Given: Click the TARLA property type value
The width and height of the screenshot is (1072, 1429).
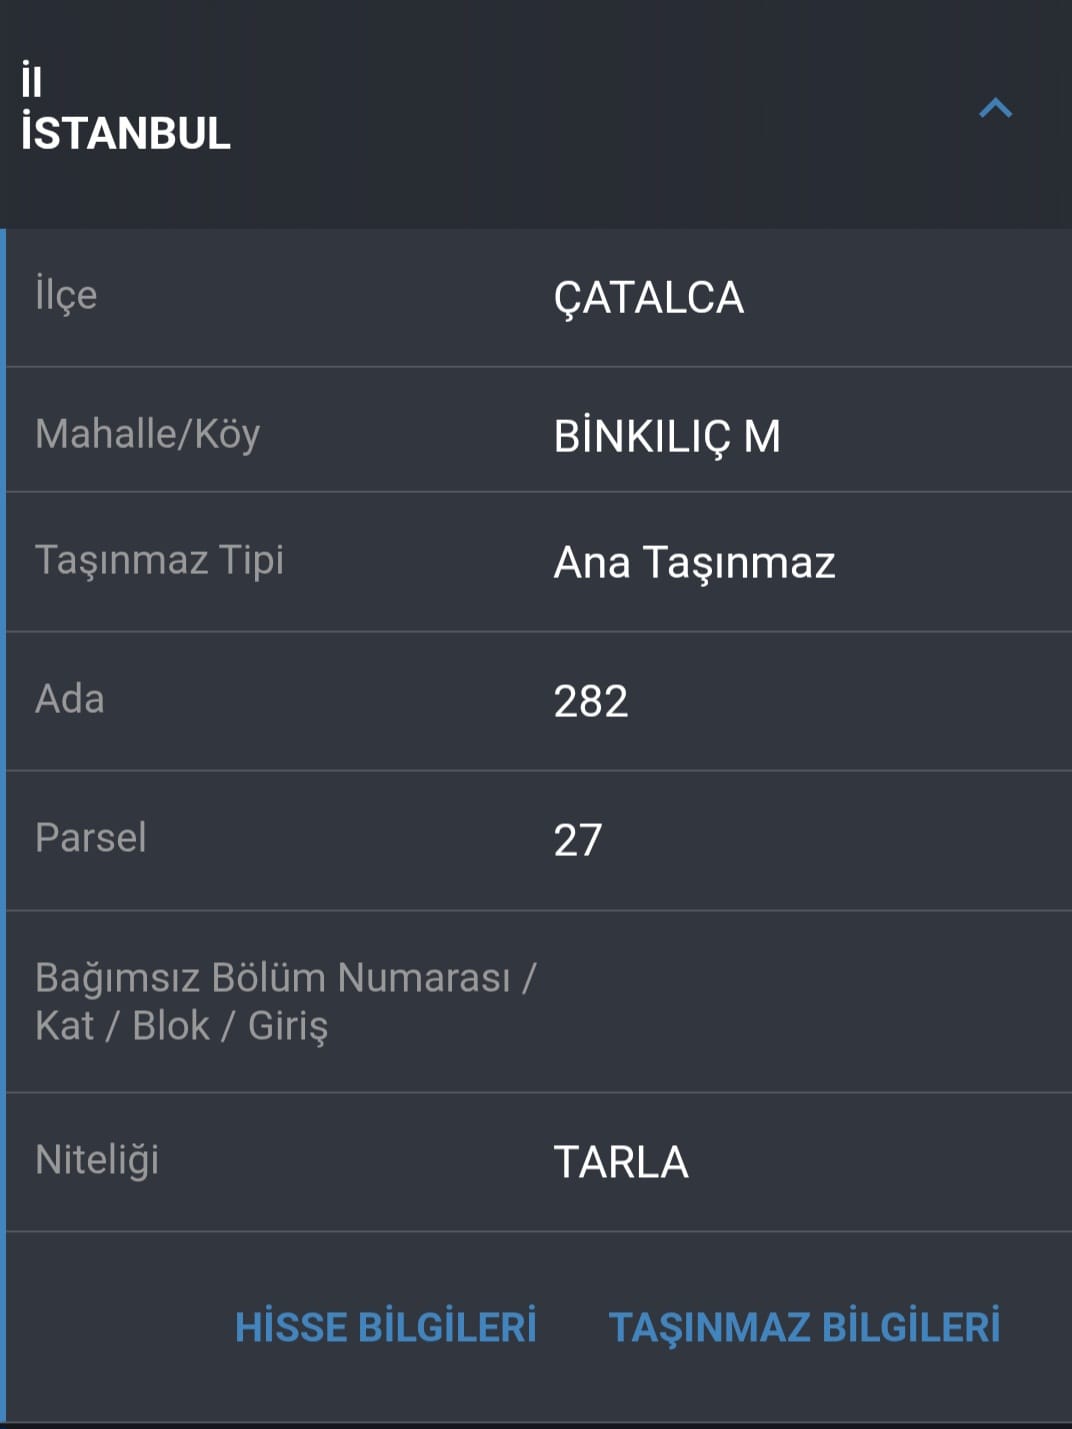Looking at the screenshot, I should (623, 1161).
